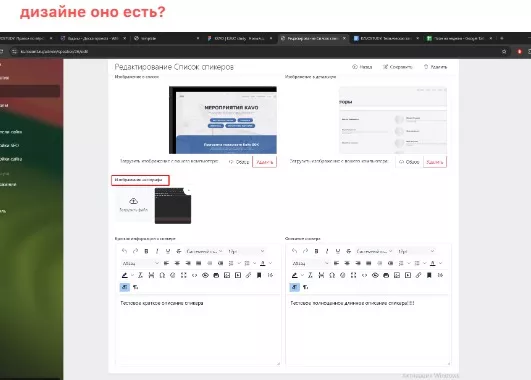The width and height of the screenshot is (531, 380).
Task: Click the Сохранить save button
Action: (x=398, y=67)
